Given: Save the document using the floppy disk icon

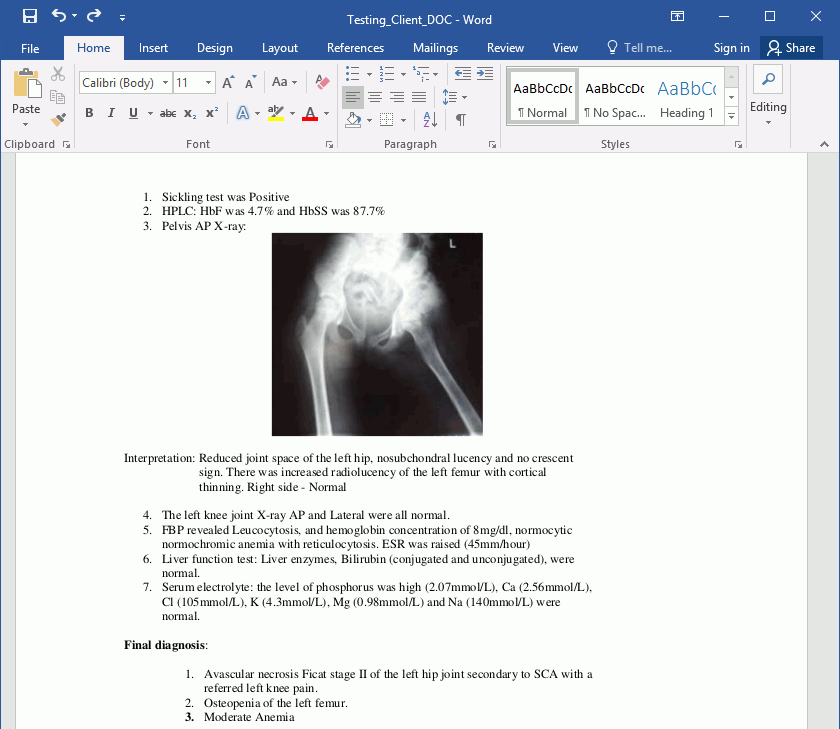Looking at the screenshot, I should [30, 16].
